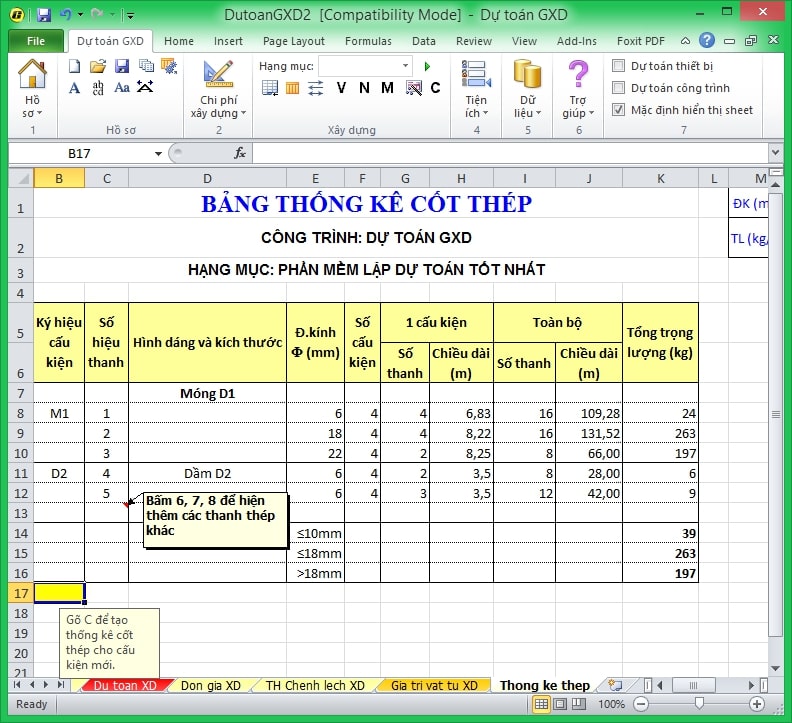792x723 pixels.
Task: Click the green play arrow beside Hạng mục
Action: point(427,66)
